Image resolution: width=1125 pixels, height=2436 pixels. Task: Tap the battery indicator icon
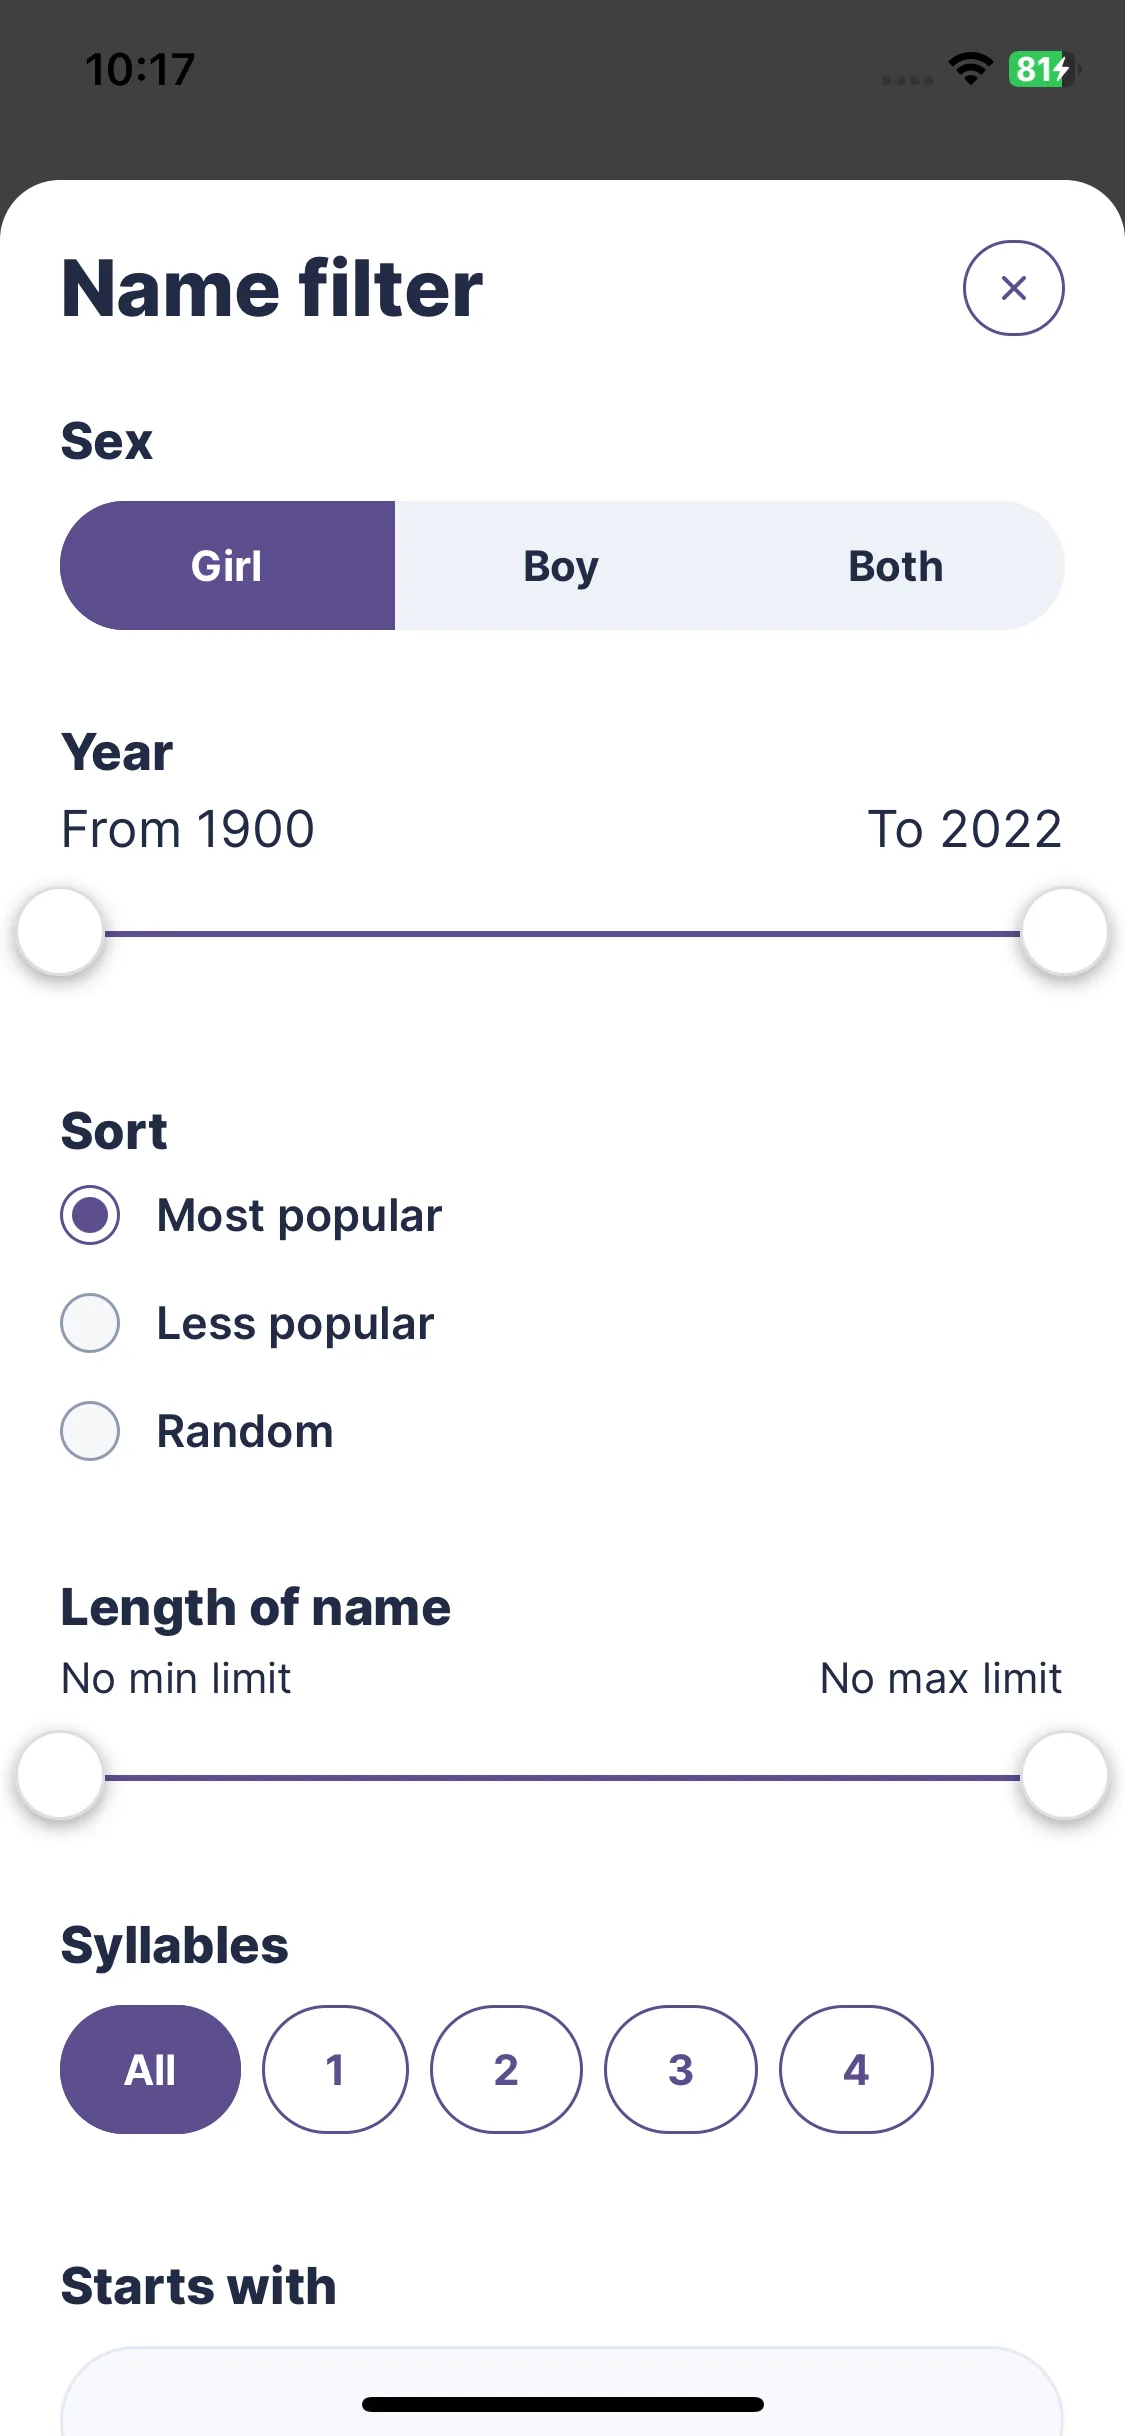1044,69
